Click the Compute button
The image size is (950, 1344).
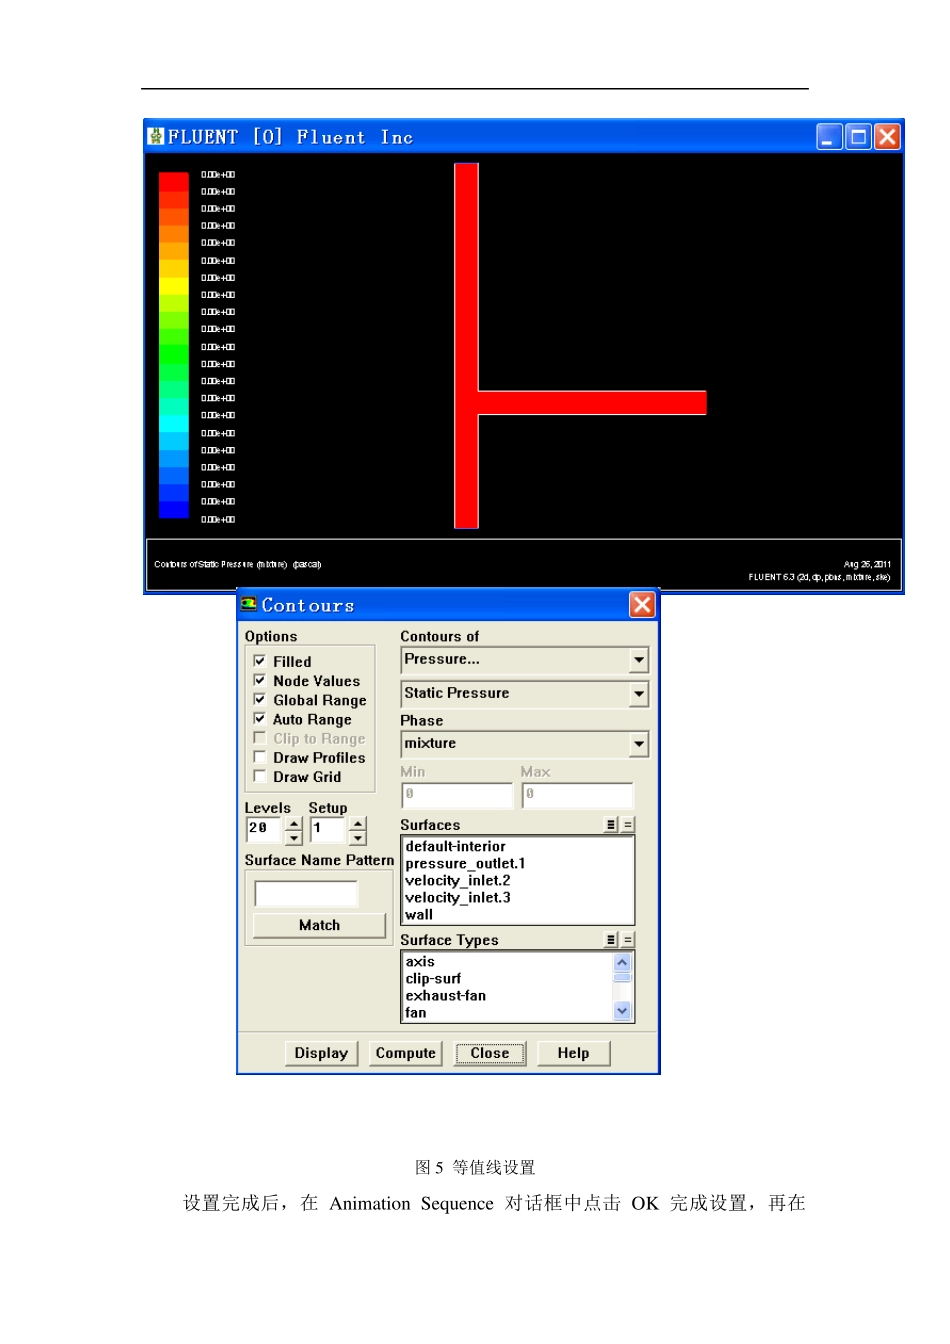point(405,1053)
